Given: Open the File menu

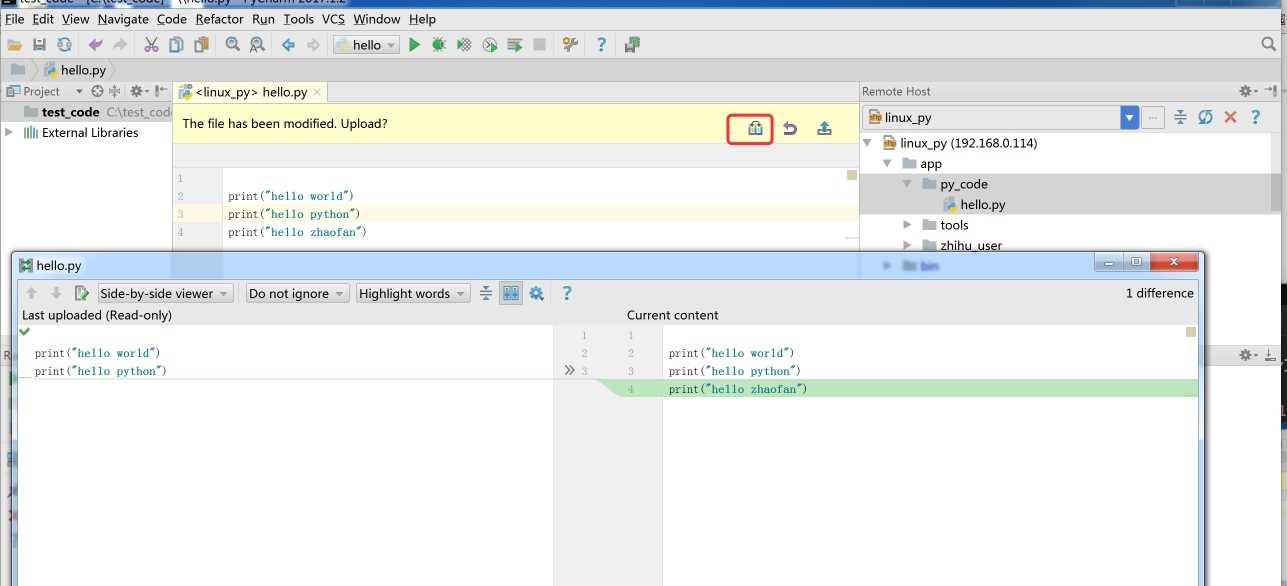Looking at the screenshot, I should point(15,19).
